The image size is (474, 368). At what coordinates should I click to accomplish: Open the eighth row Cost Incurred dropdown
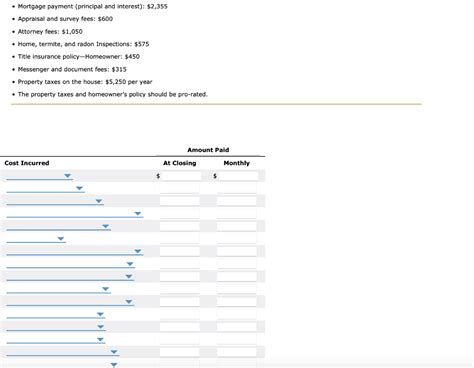pyautogui.click(x=70, y=264)
